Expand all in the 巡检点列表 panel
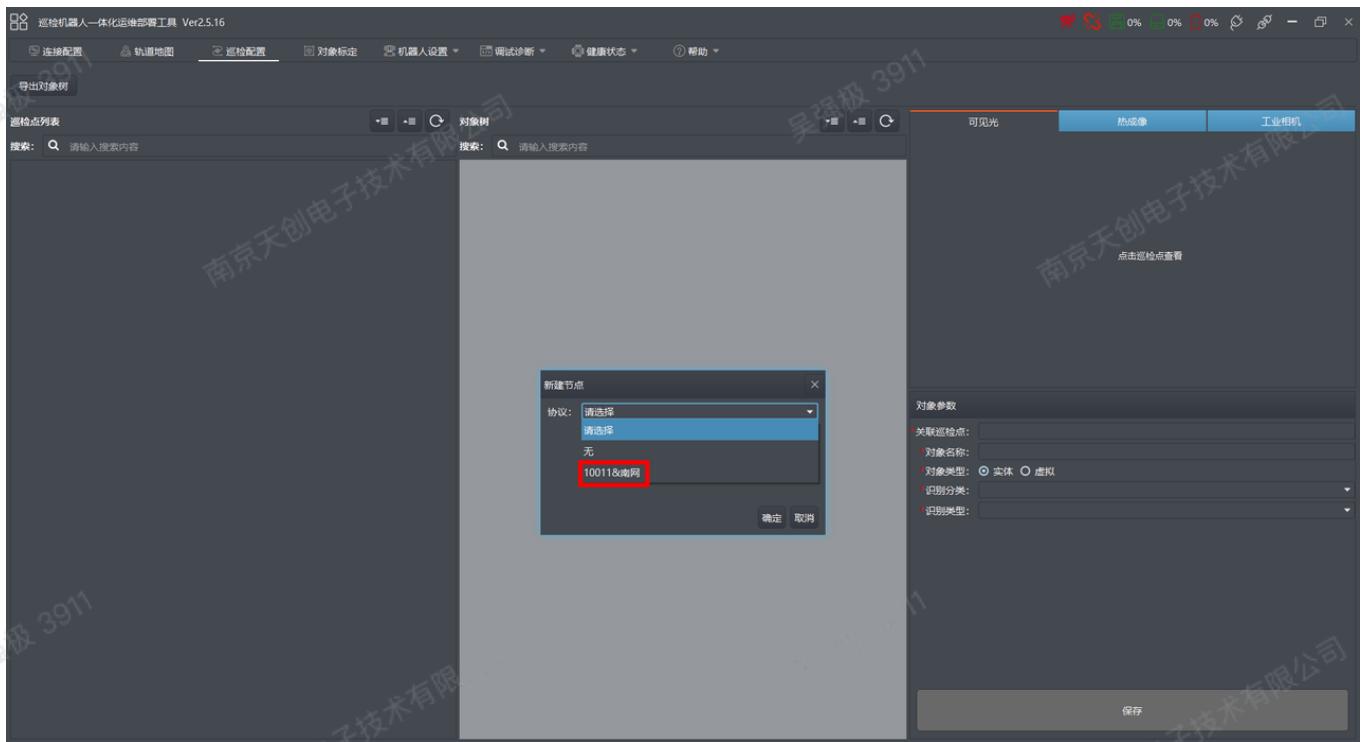Image resolution: width=1362 pixels, height=742 pixels. [381, 122]
